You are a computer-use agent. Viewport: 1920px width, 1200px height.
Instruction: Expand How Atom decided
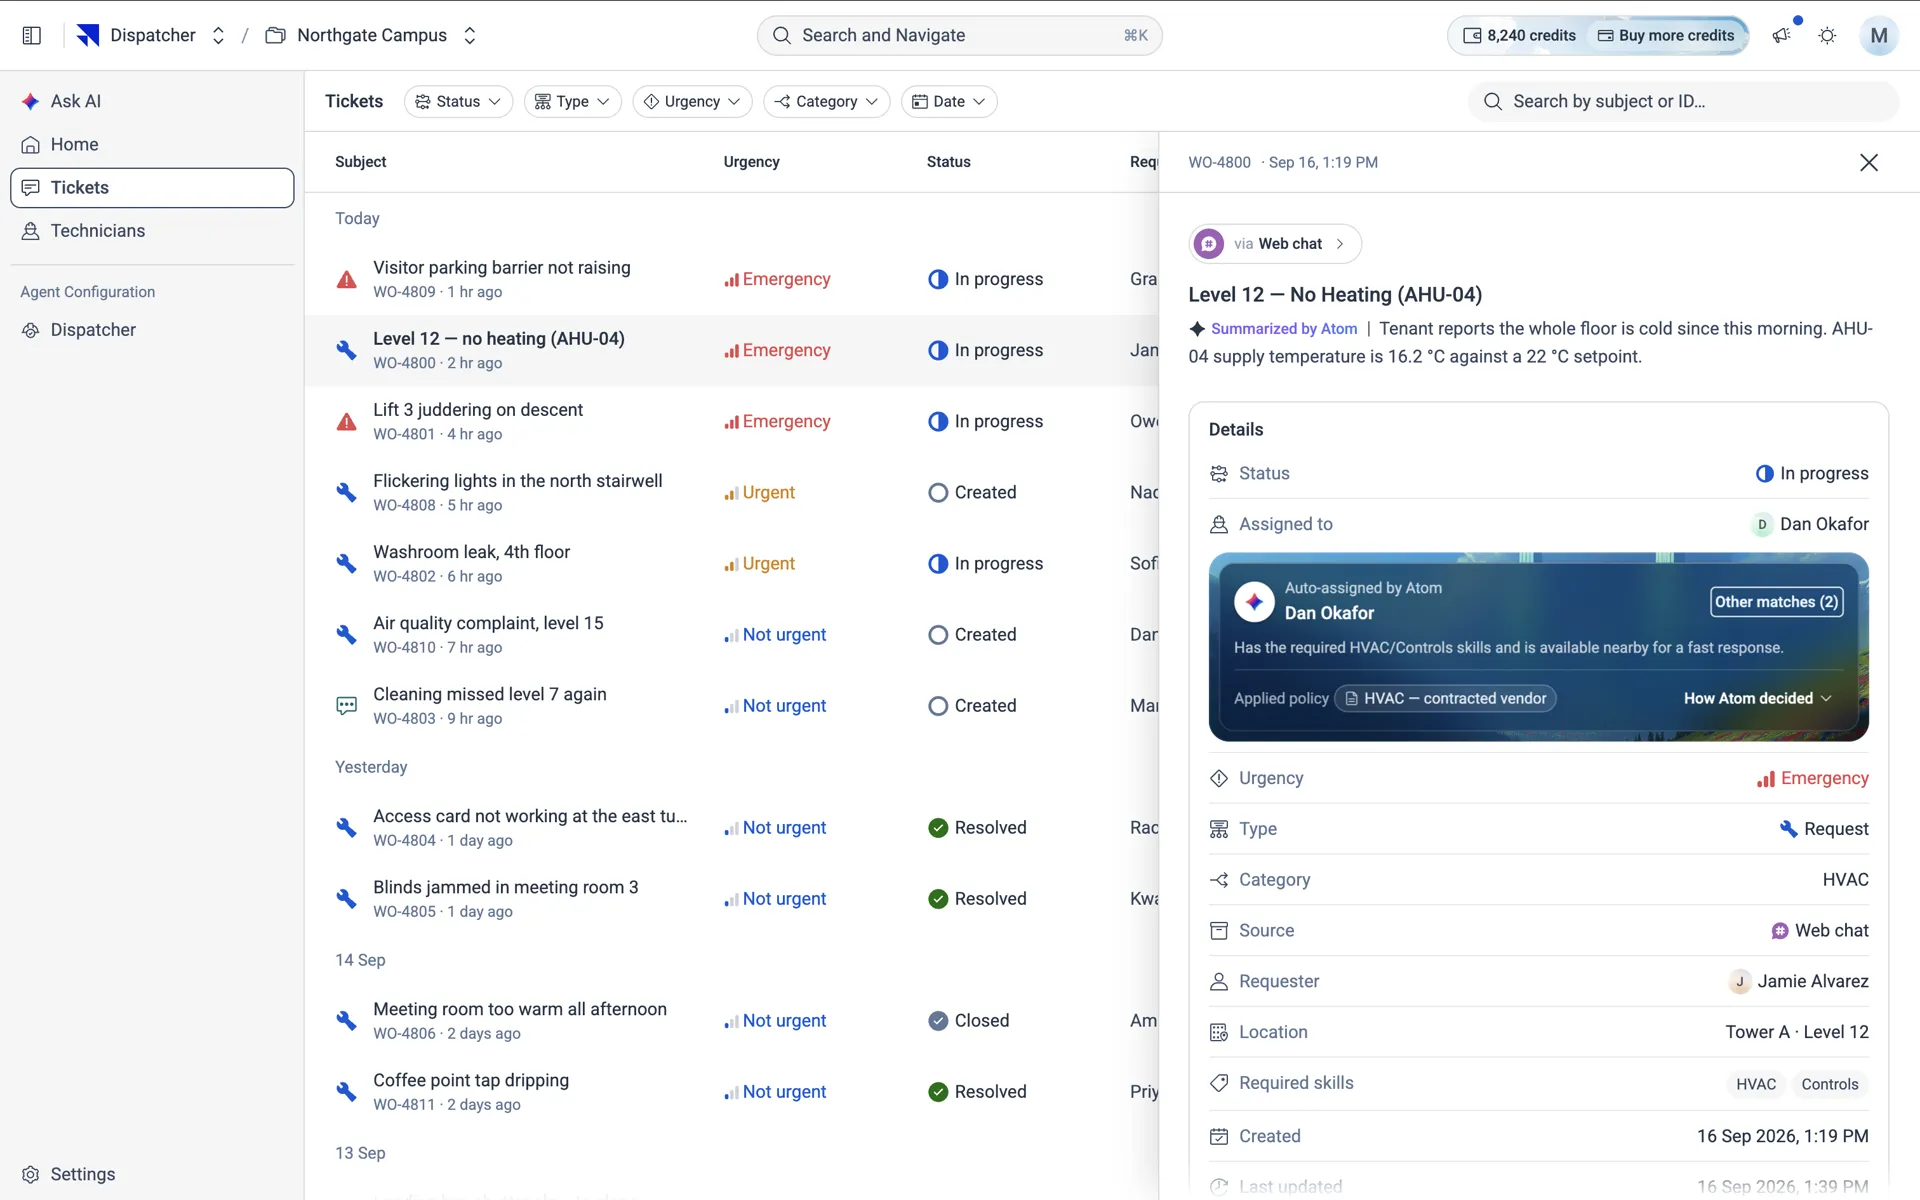(1758, 698)
